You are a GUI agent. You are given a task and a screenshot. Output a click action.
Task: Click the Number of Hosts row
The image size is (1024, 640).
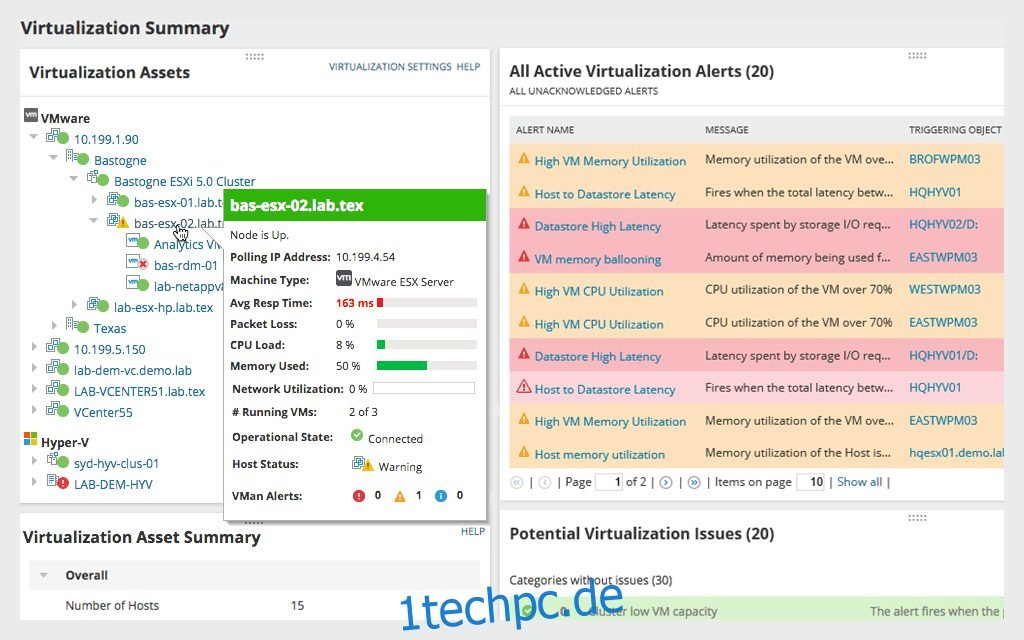(255, 605)
